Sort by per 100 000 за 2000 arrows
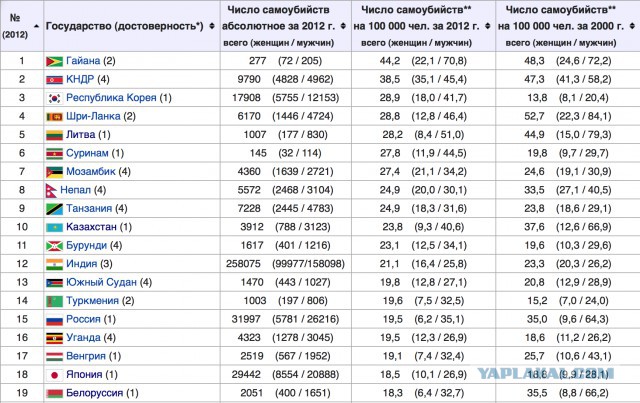 pyautogui.click(x=632, y=26)
